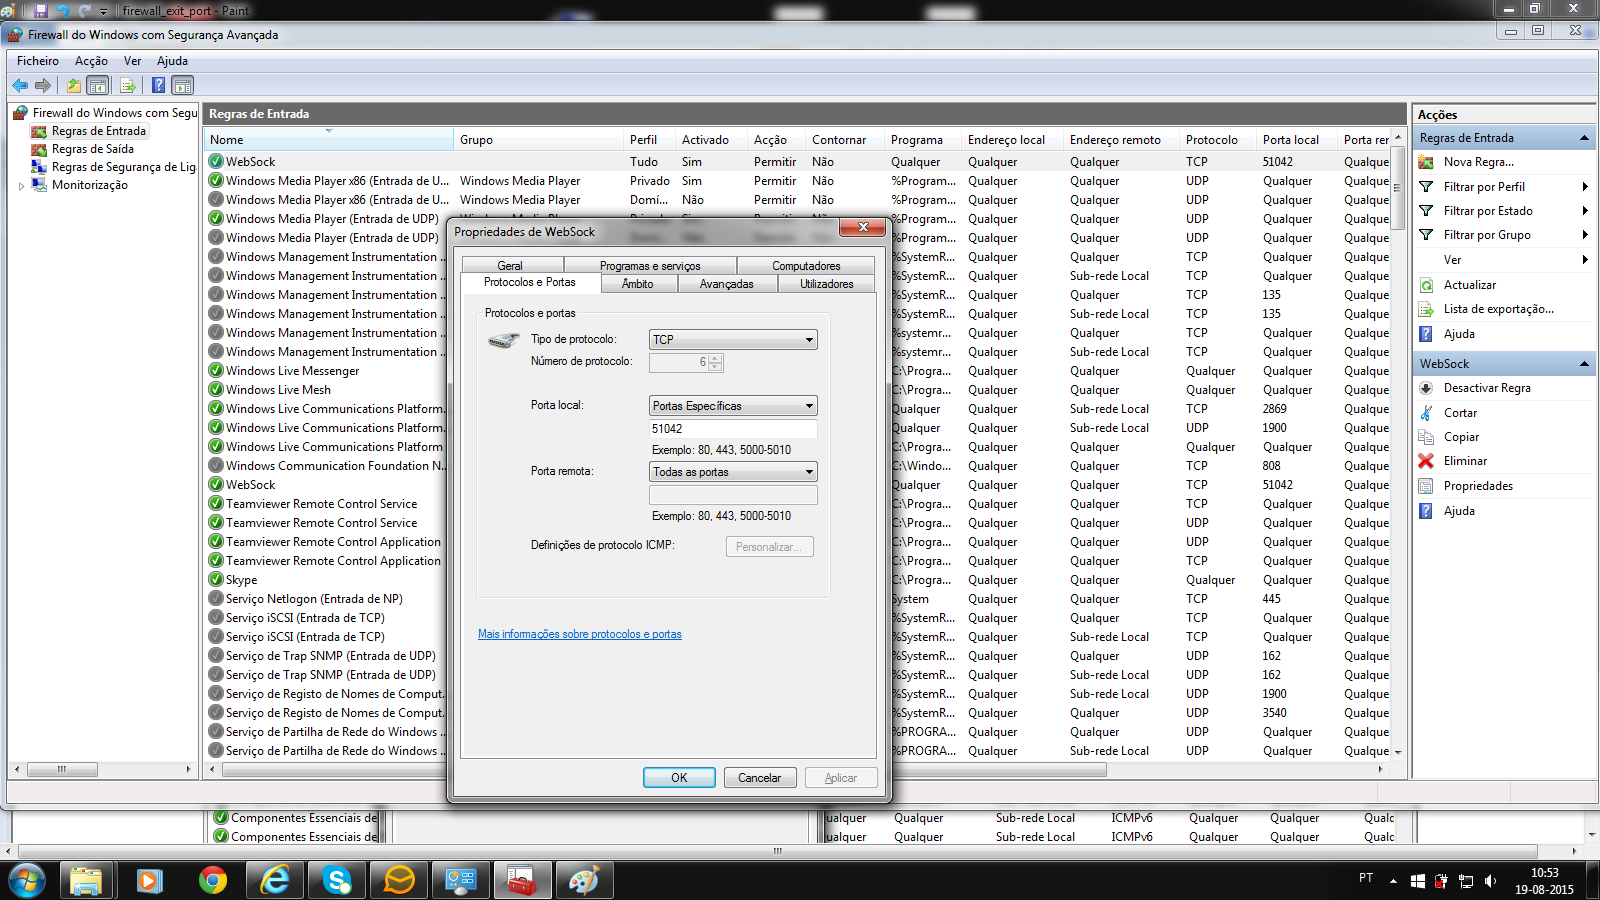Expand the Filtrar por Grupo submenu arrow

click(x=1585, y=235)
